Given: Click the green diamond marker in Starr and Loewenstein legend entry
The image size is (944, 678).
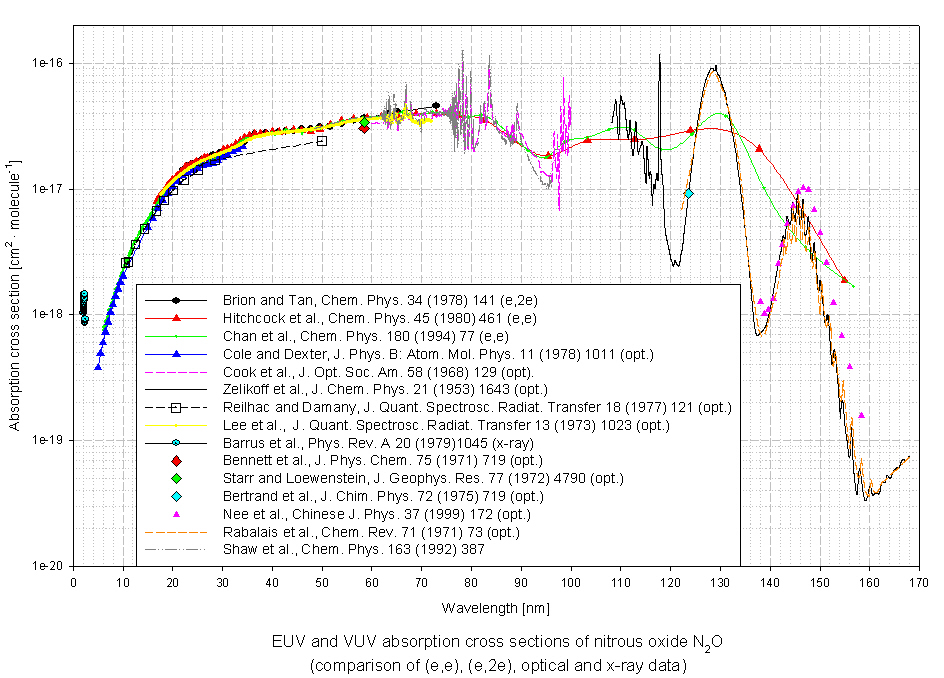Looking at the screenshot, I should click(x=176, y=479).
